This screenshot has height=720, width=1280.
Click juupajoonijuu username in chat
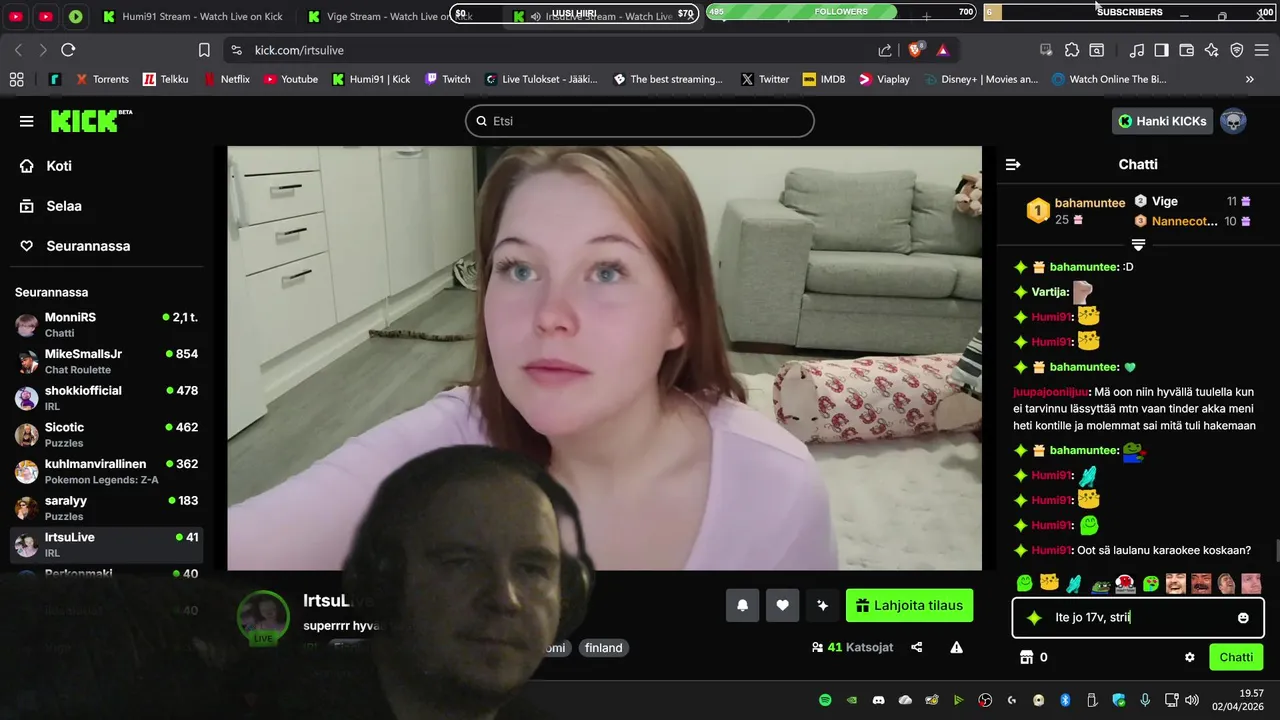click(x=1049, y=392)
